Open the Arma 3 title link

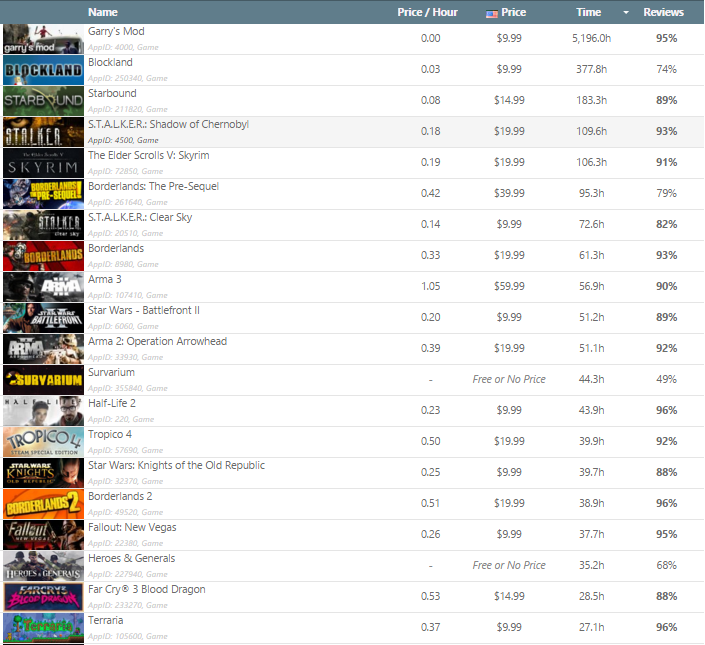pyautogui.click(x=104, y=280)
